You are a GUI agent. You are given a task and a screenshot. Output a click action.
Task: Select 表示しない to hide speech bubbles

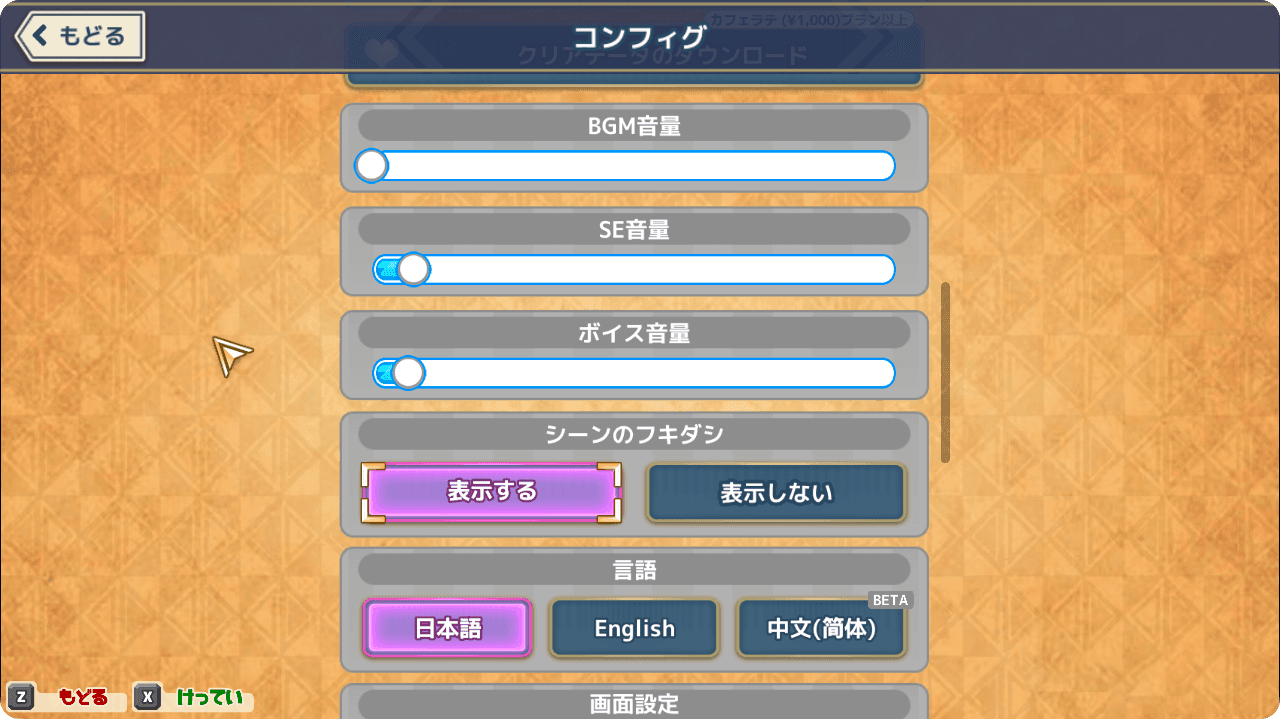[776, 493]
